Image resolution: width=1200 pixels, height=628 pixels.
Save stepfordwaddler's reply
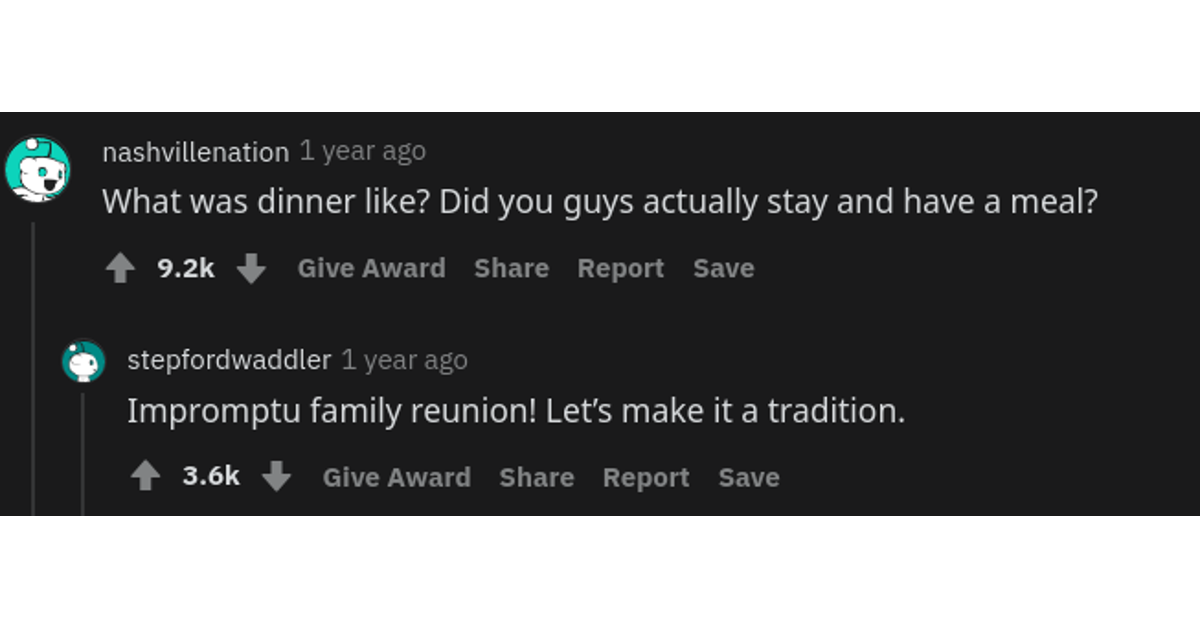tap(749, 477)
